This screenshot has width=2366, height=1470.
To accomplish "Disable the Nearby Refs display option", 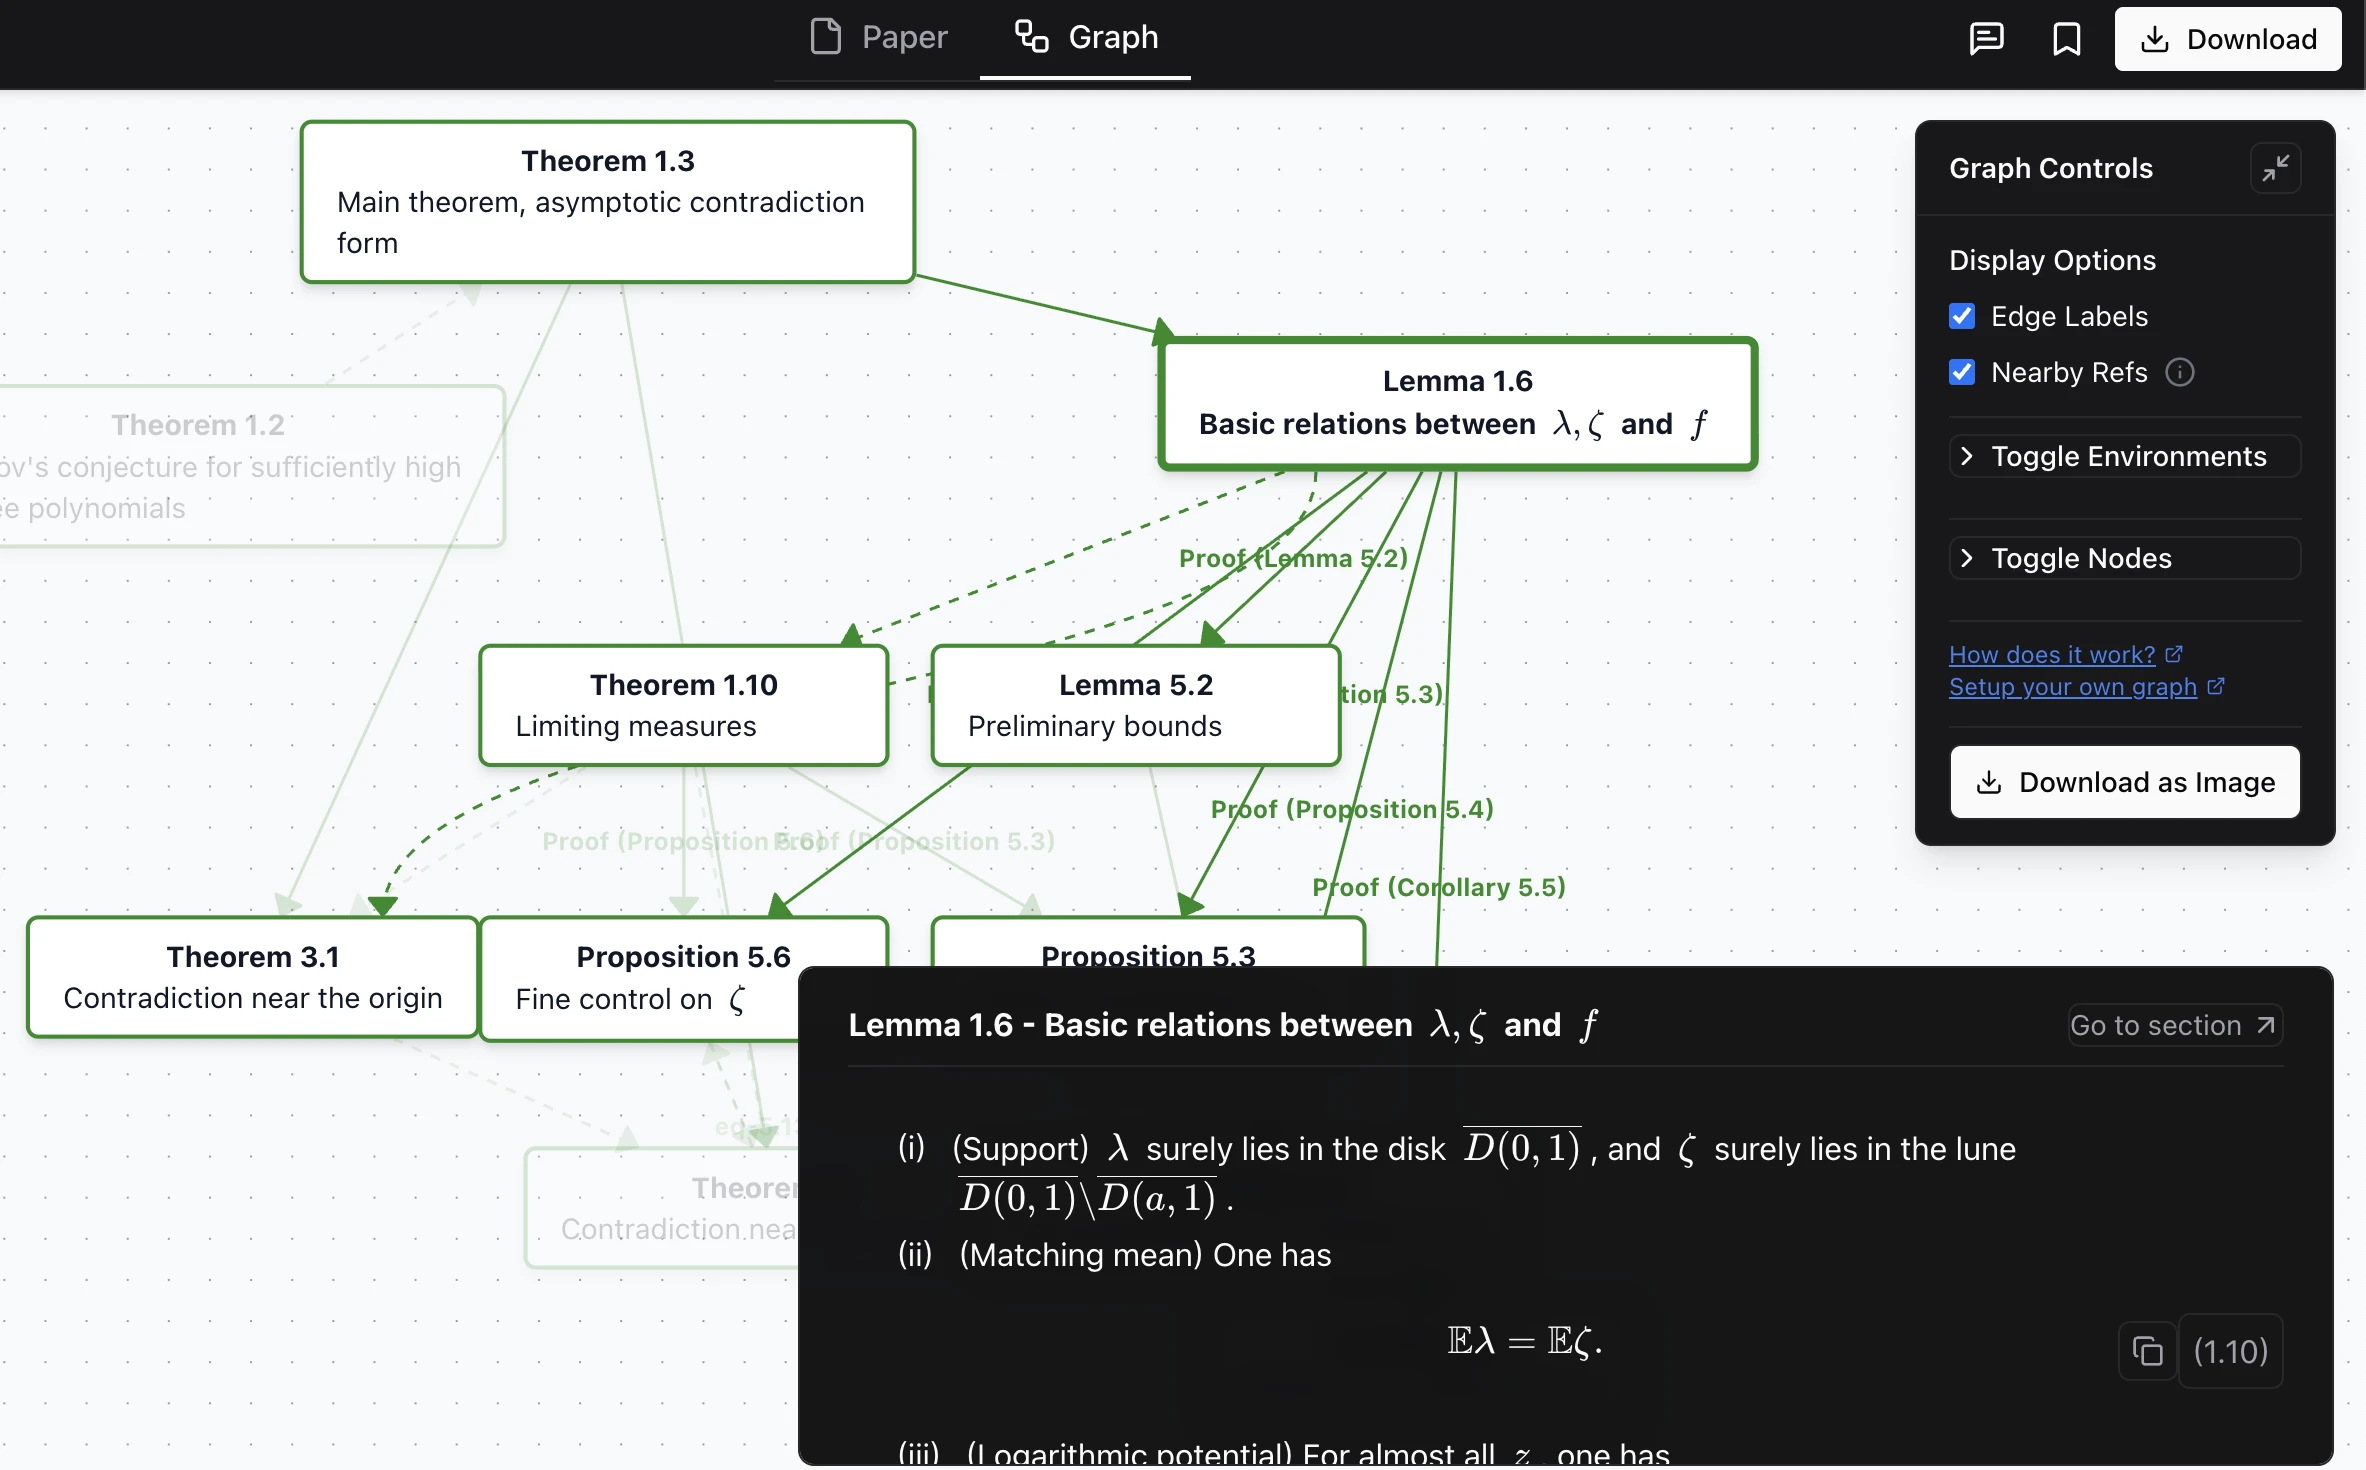I will click(1963, 371).
